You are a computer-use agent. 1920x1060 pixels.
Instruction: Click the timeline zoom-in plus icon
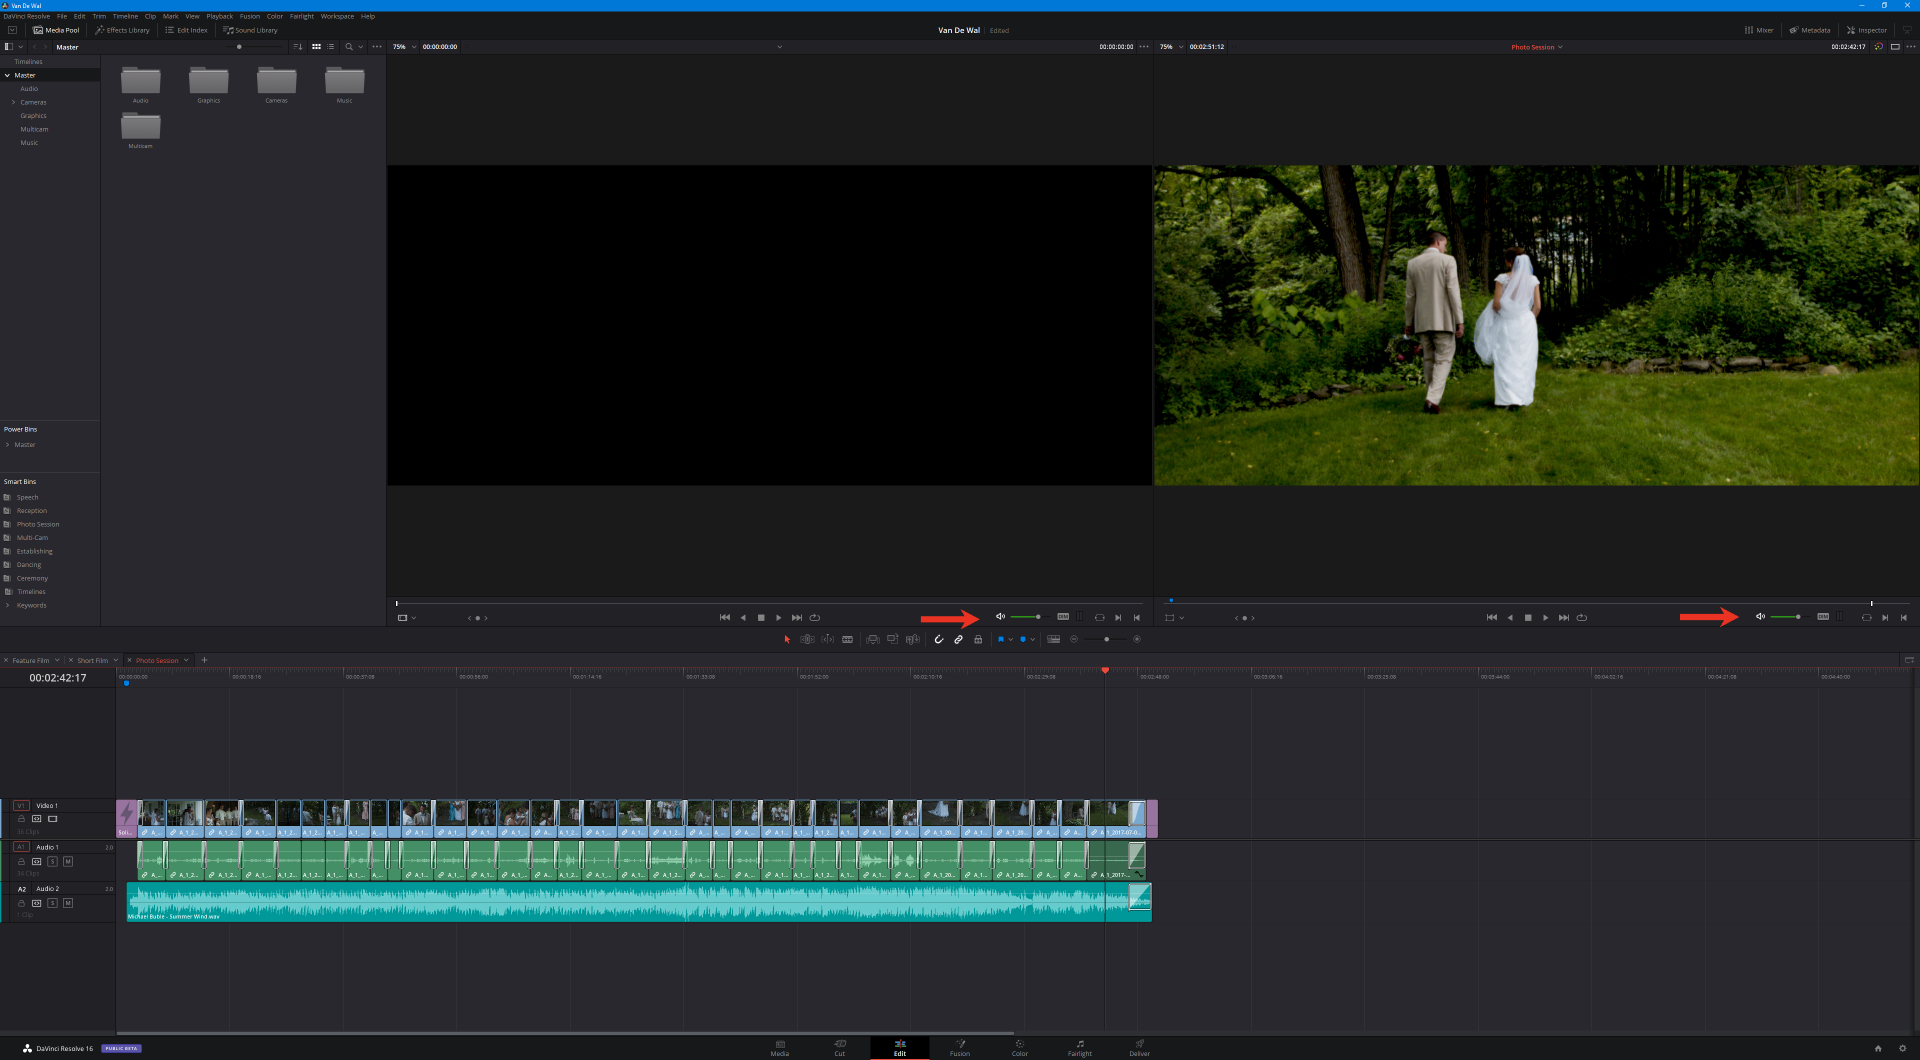click(1136, 639)
